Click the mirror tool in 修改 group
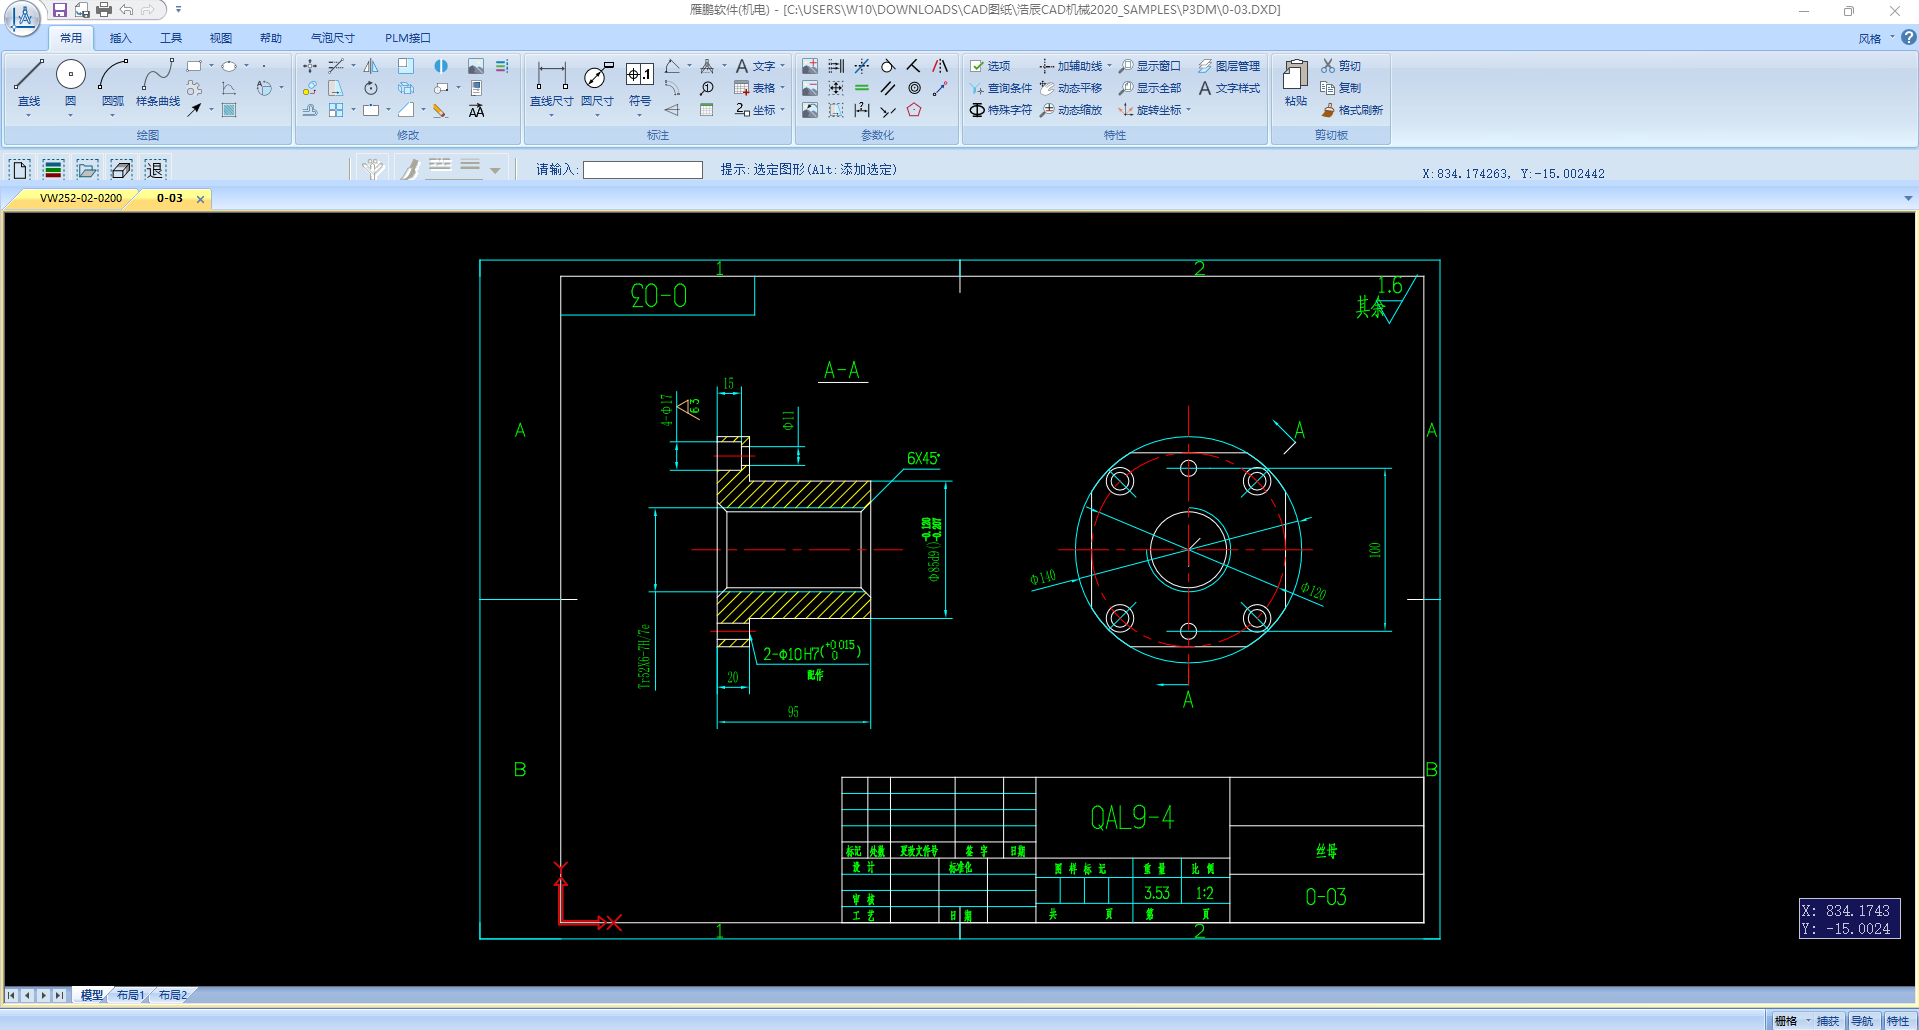The height and width of the screenshot is (1030, 1919). 371,66
